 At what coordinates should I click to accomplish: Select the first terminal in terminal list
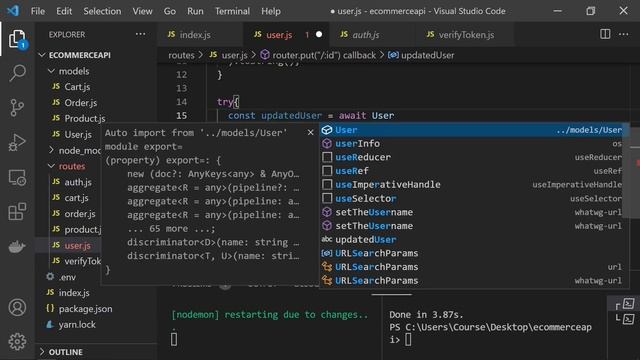point(629,303)
